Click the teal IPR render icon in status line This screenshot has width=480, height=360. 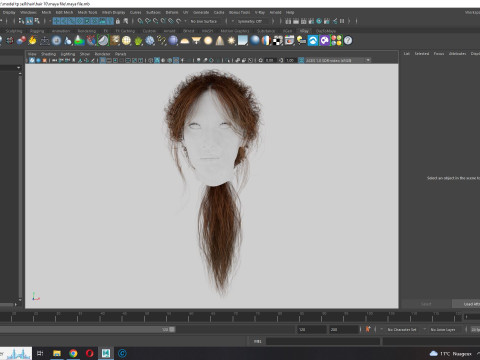pyautogui.click(x=319, y=21)
